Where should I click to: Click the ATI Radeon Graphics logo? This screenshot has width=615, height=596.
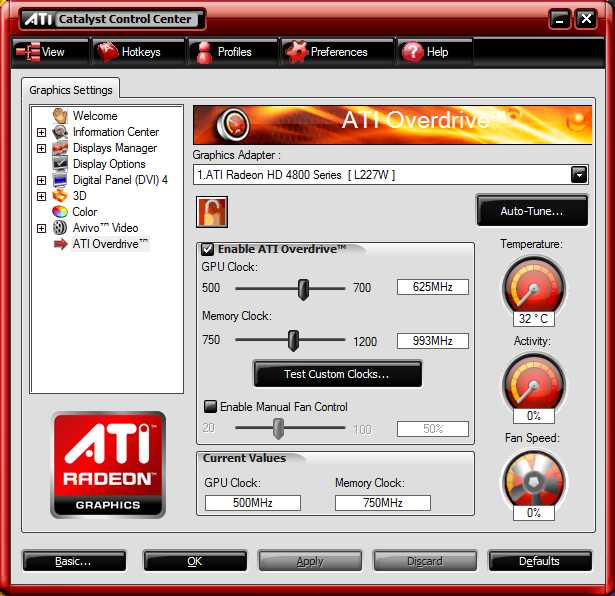108,465
